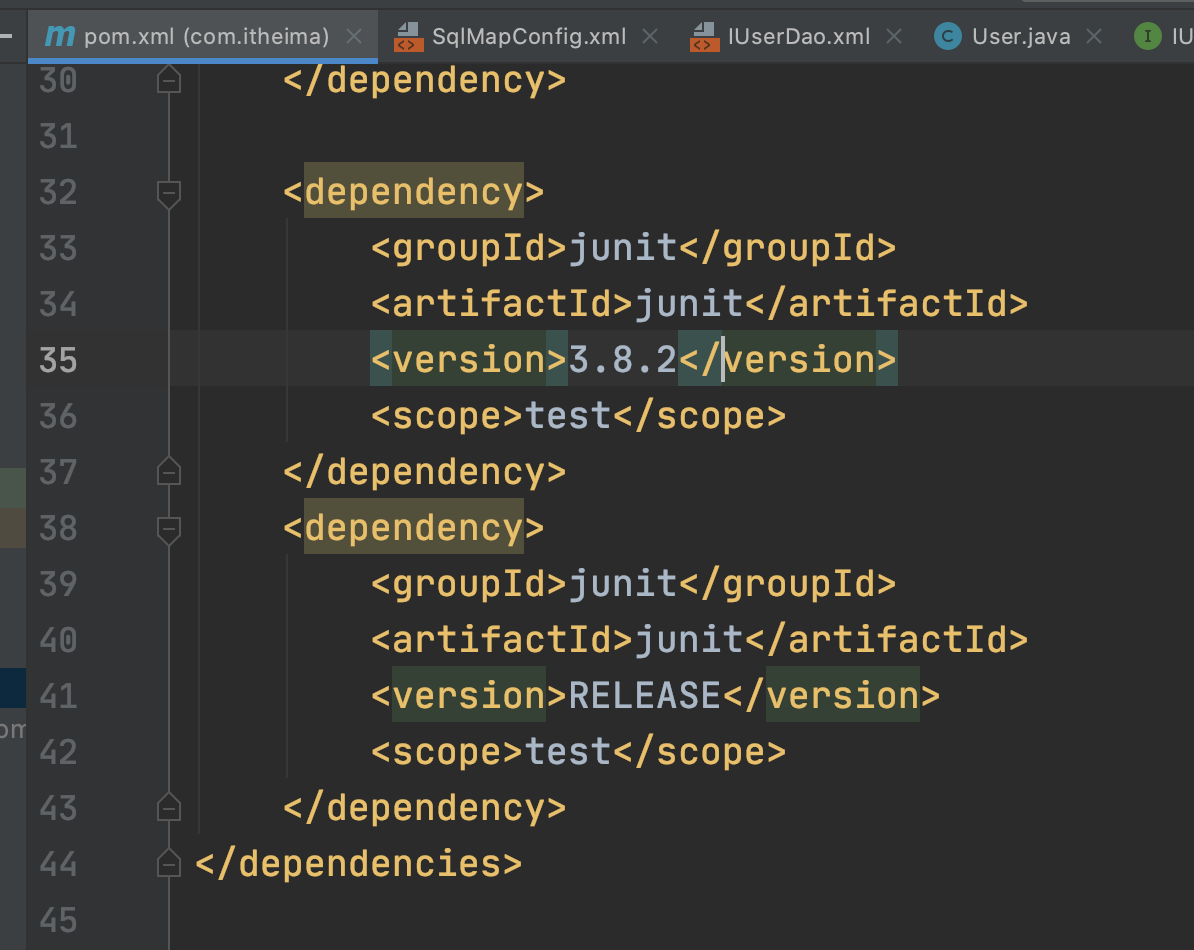1194x950 pixels.
Task: Click the class icon of User.java tab
Action: [x=948, y=36]
